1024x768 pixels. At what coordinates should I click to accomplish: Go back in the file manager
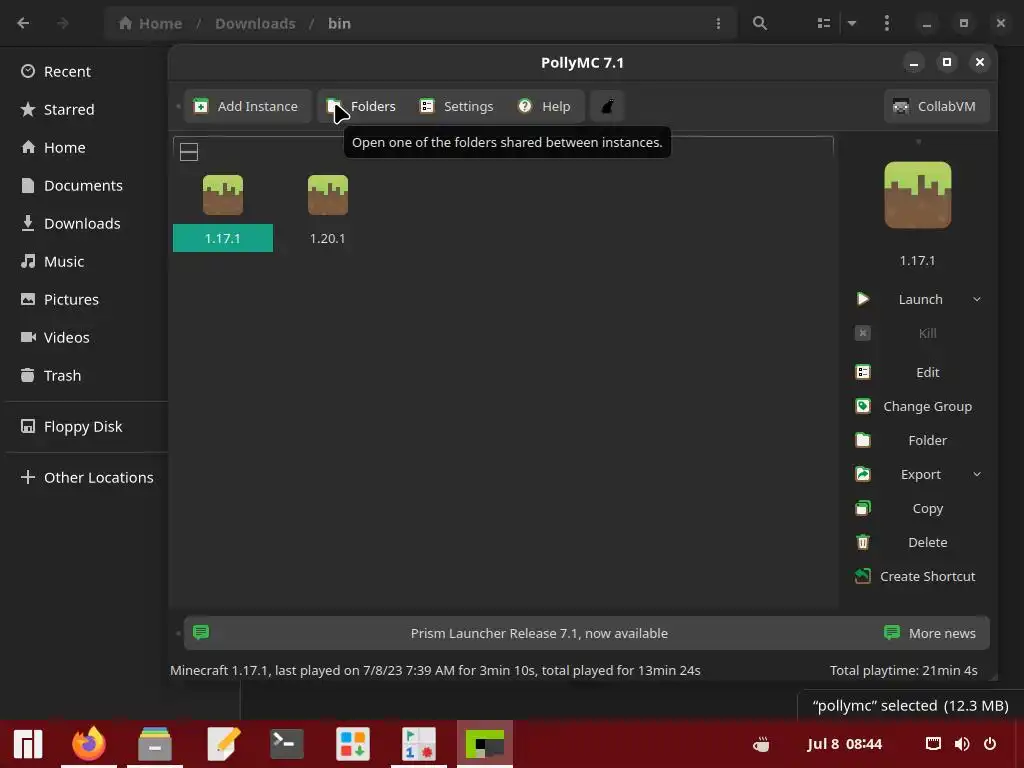tap(24, 24)
